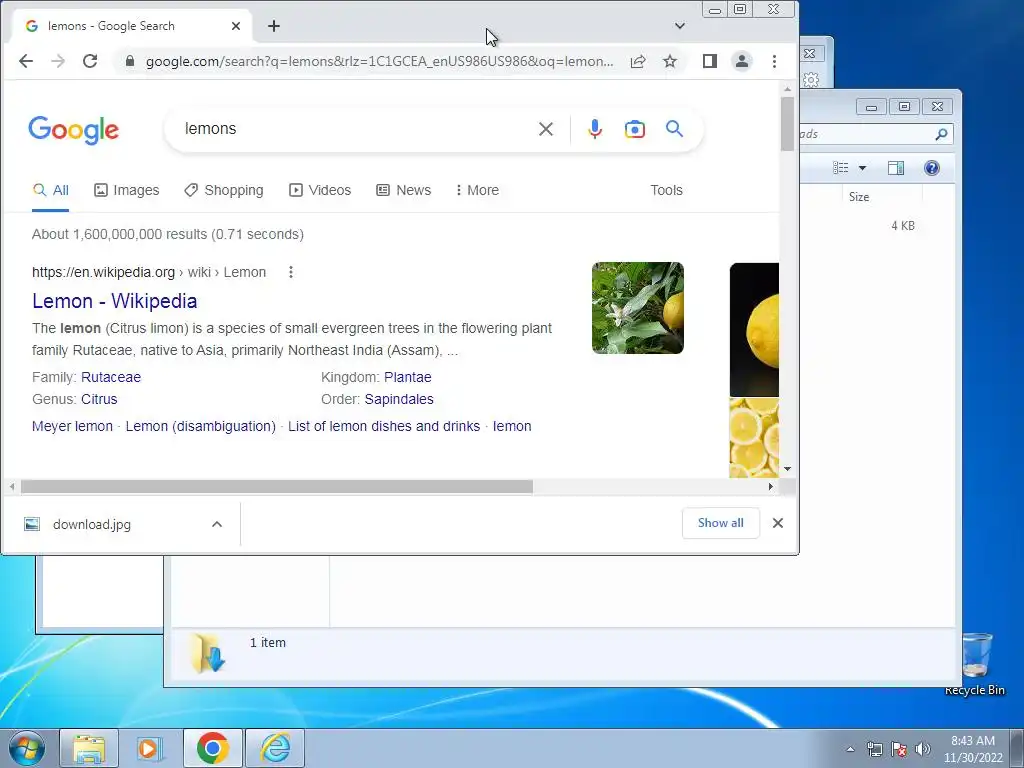Open the volume speaker tray icon
Image resolution: width=1024 pixels, height=768 pixels.
923,749
